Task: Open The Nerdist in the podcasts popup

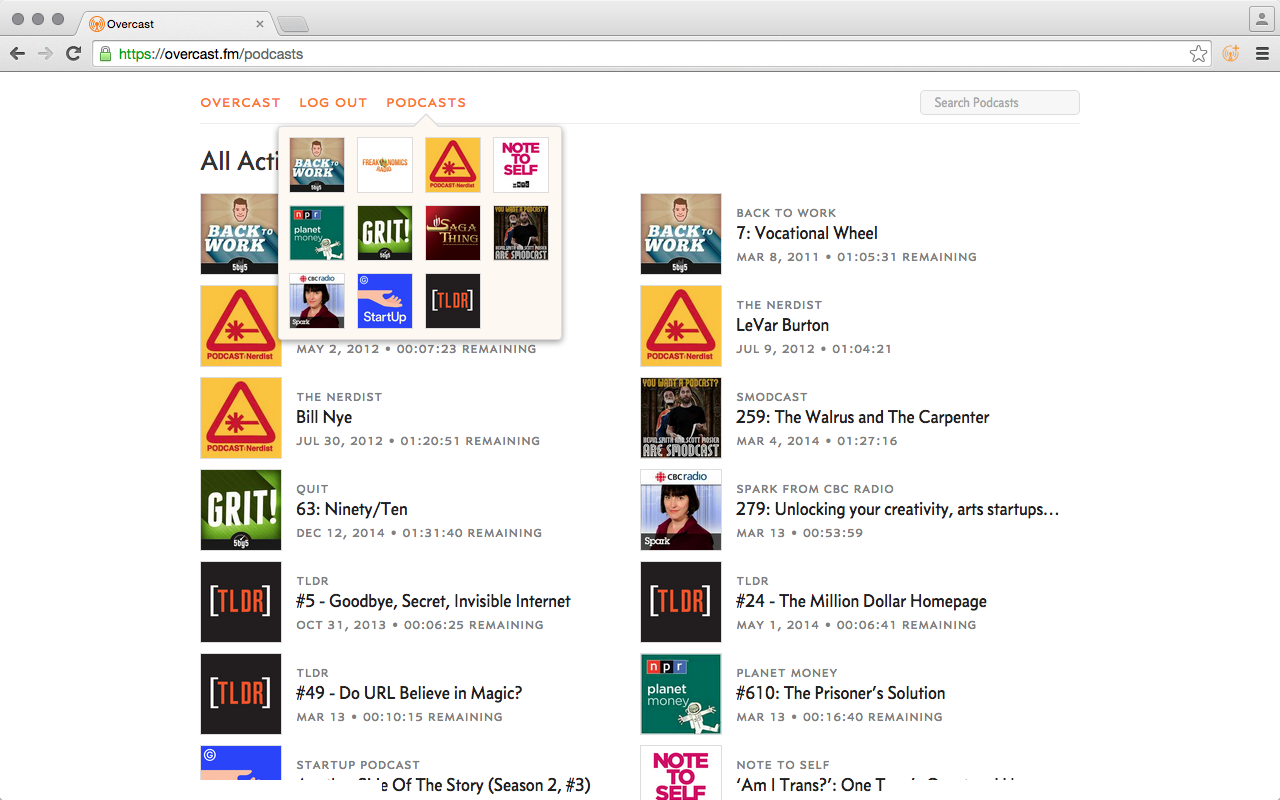Action: pyautogui.click(x=453, y=165)
